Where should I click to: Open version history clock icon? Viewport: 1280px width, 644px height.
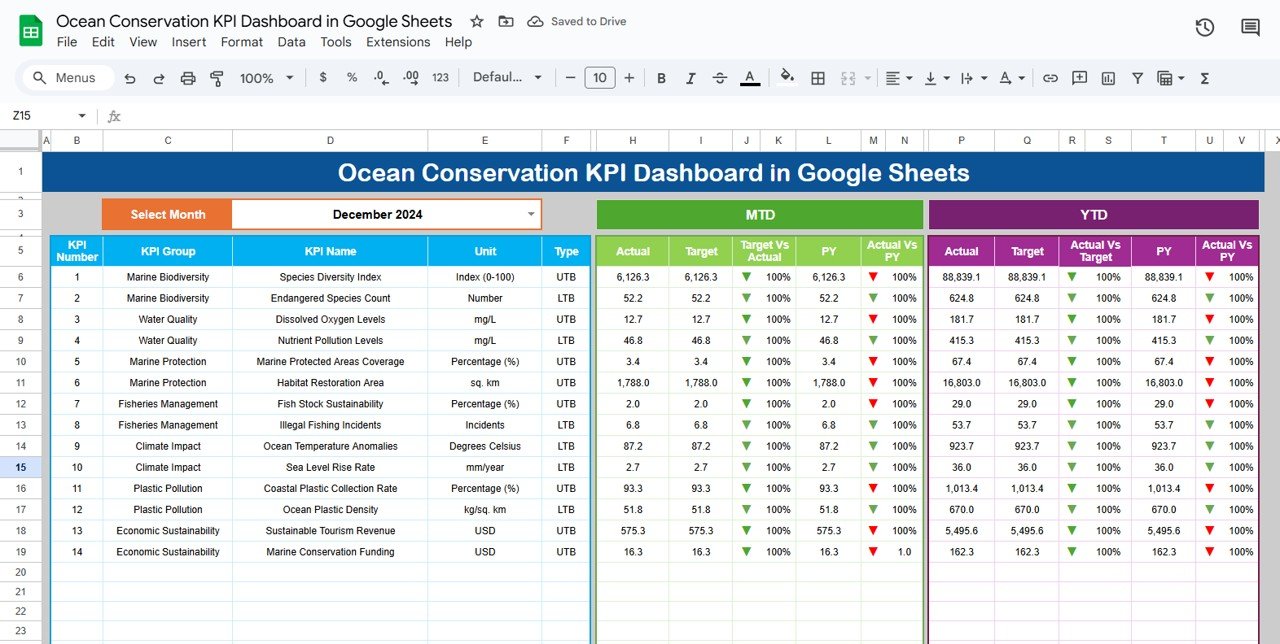[x=1205, y=28]
